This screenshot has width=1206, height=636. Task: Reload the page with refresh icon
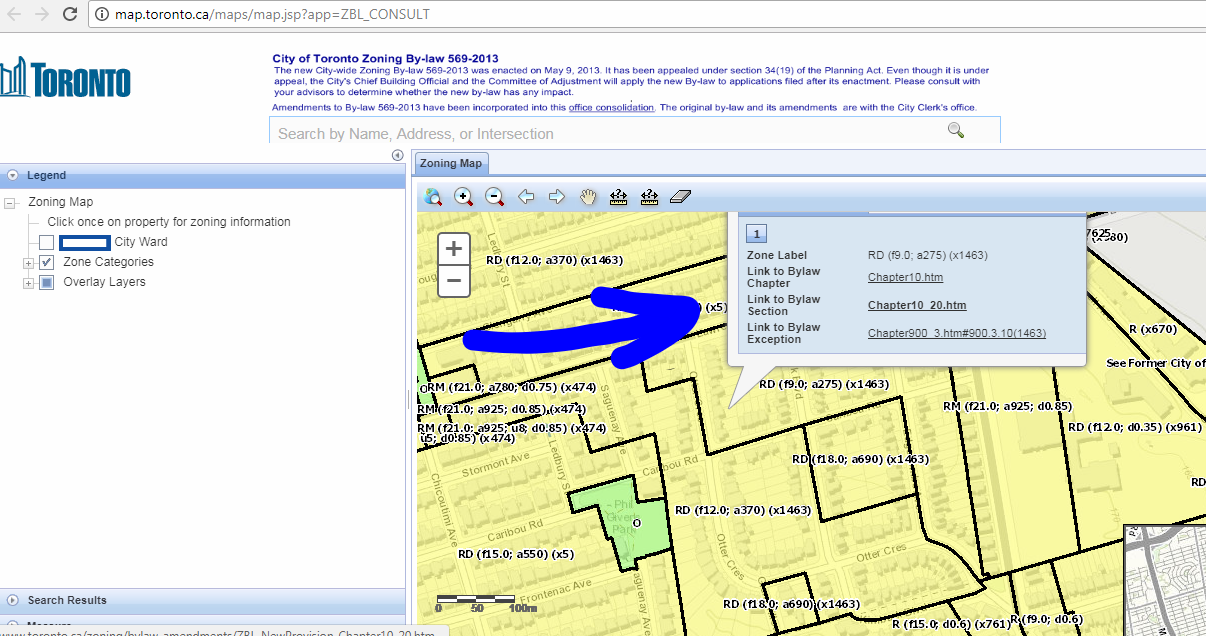(x=70, y=14)
